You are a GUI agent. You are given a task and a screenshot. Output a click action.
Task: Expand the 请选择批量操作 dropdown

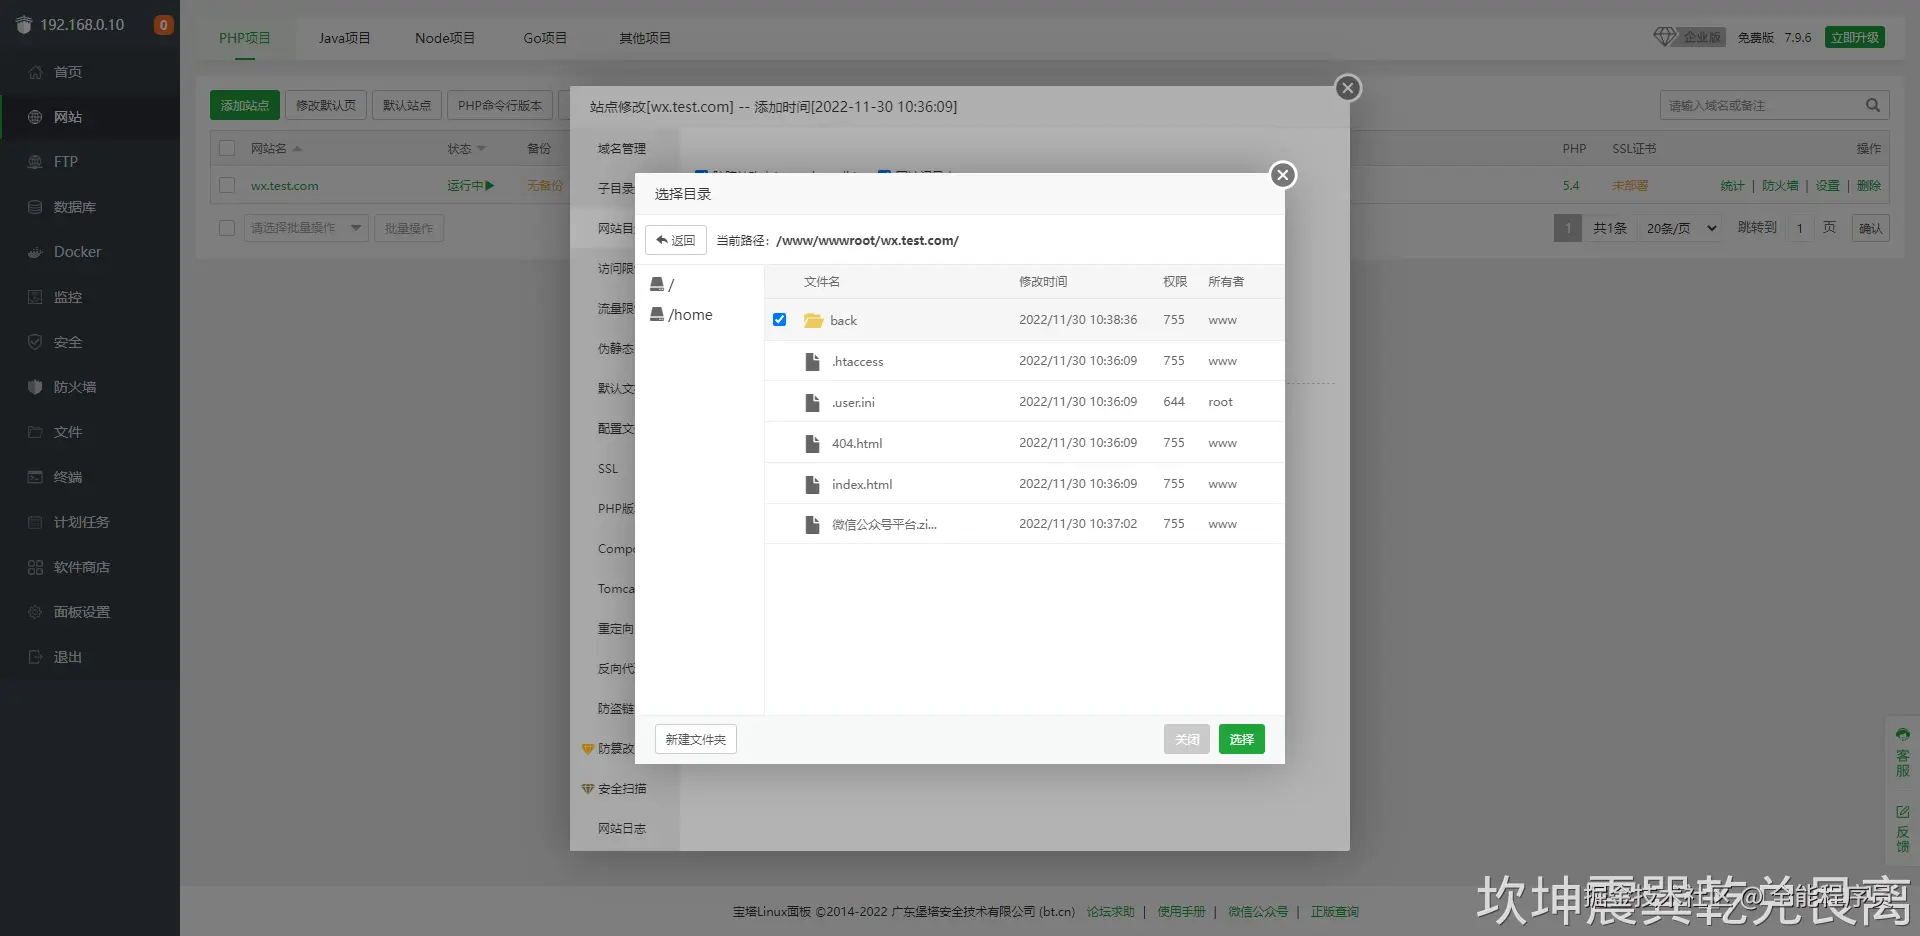pyautogui.click(x=307, y=228)
